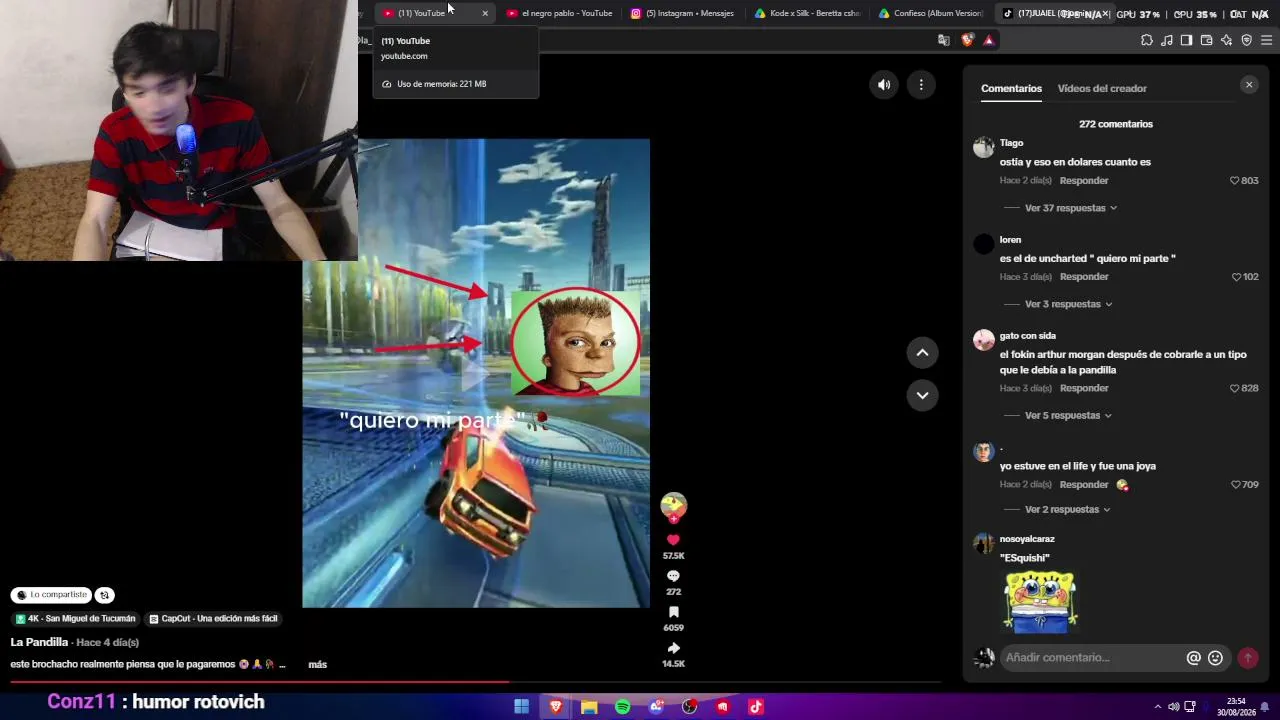Image resolution: width=1280 pixels, height=720 pixels.
Task: Expand Ver 5 respuestas under gato con sida's comment
Action: pyautogui.click(x=1069, y=415)
